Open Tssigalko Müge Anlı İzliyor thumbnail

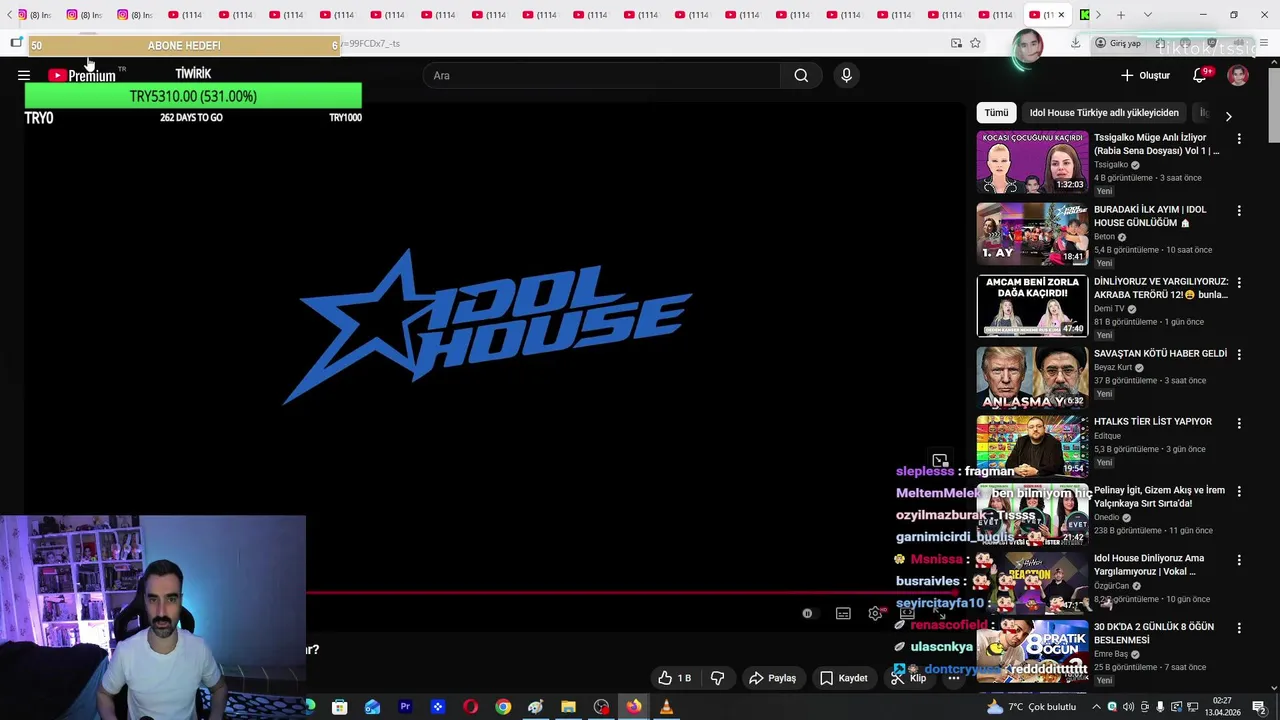click(1032, 162)
